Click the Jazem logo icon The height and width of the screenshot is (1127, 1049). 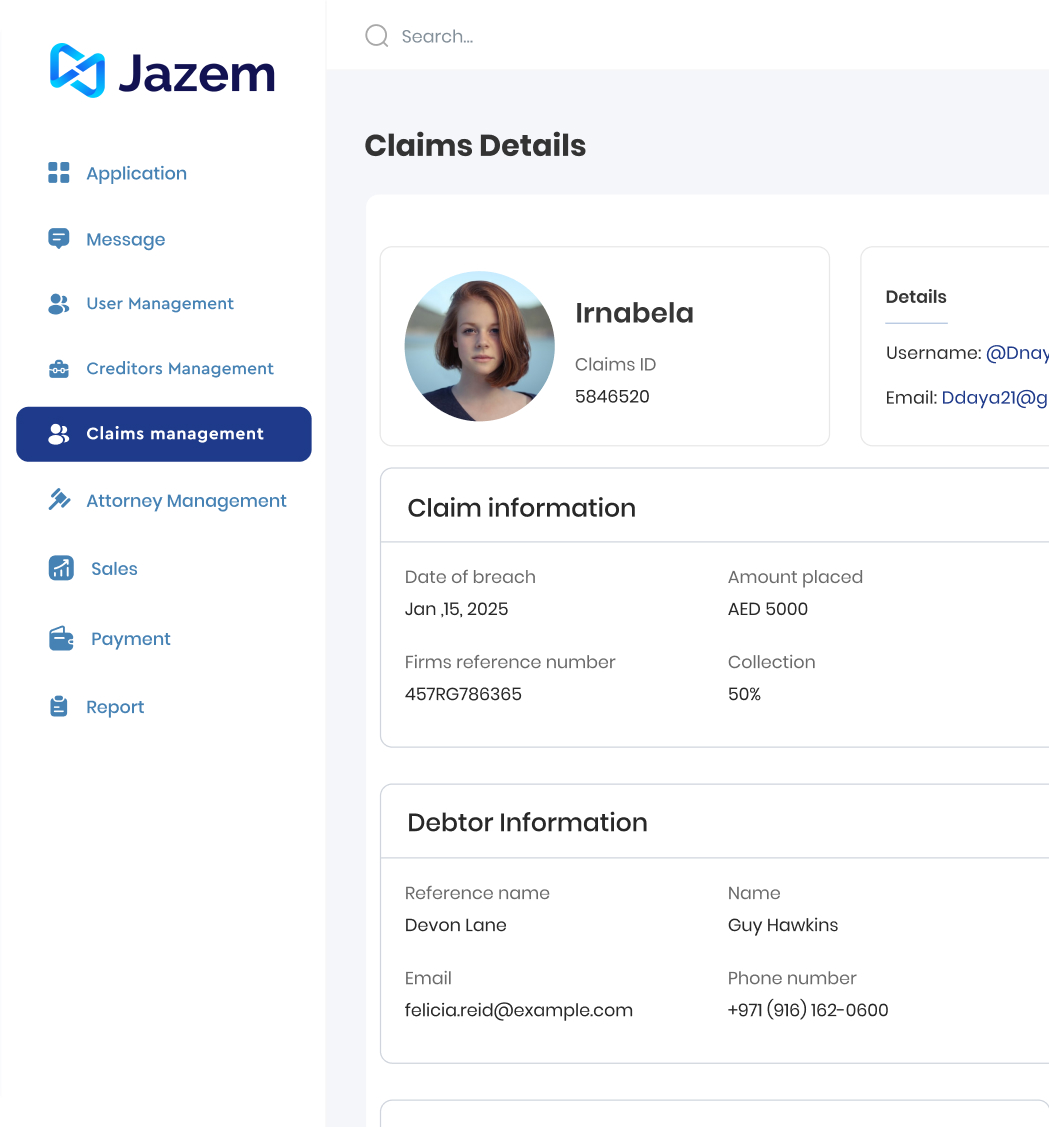[78, 70]
